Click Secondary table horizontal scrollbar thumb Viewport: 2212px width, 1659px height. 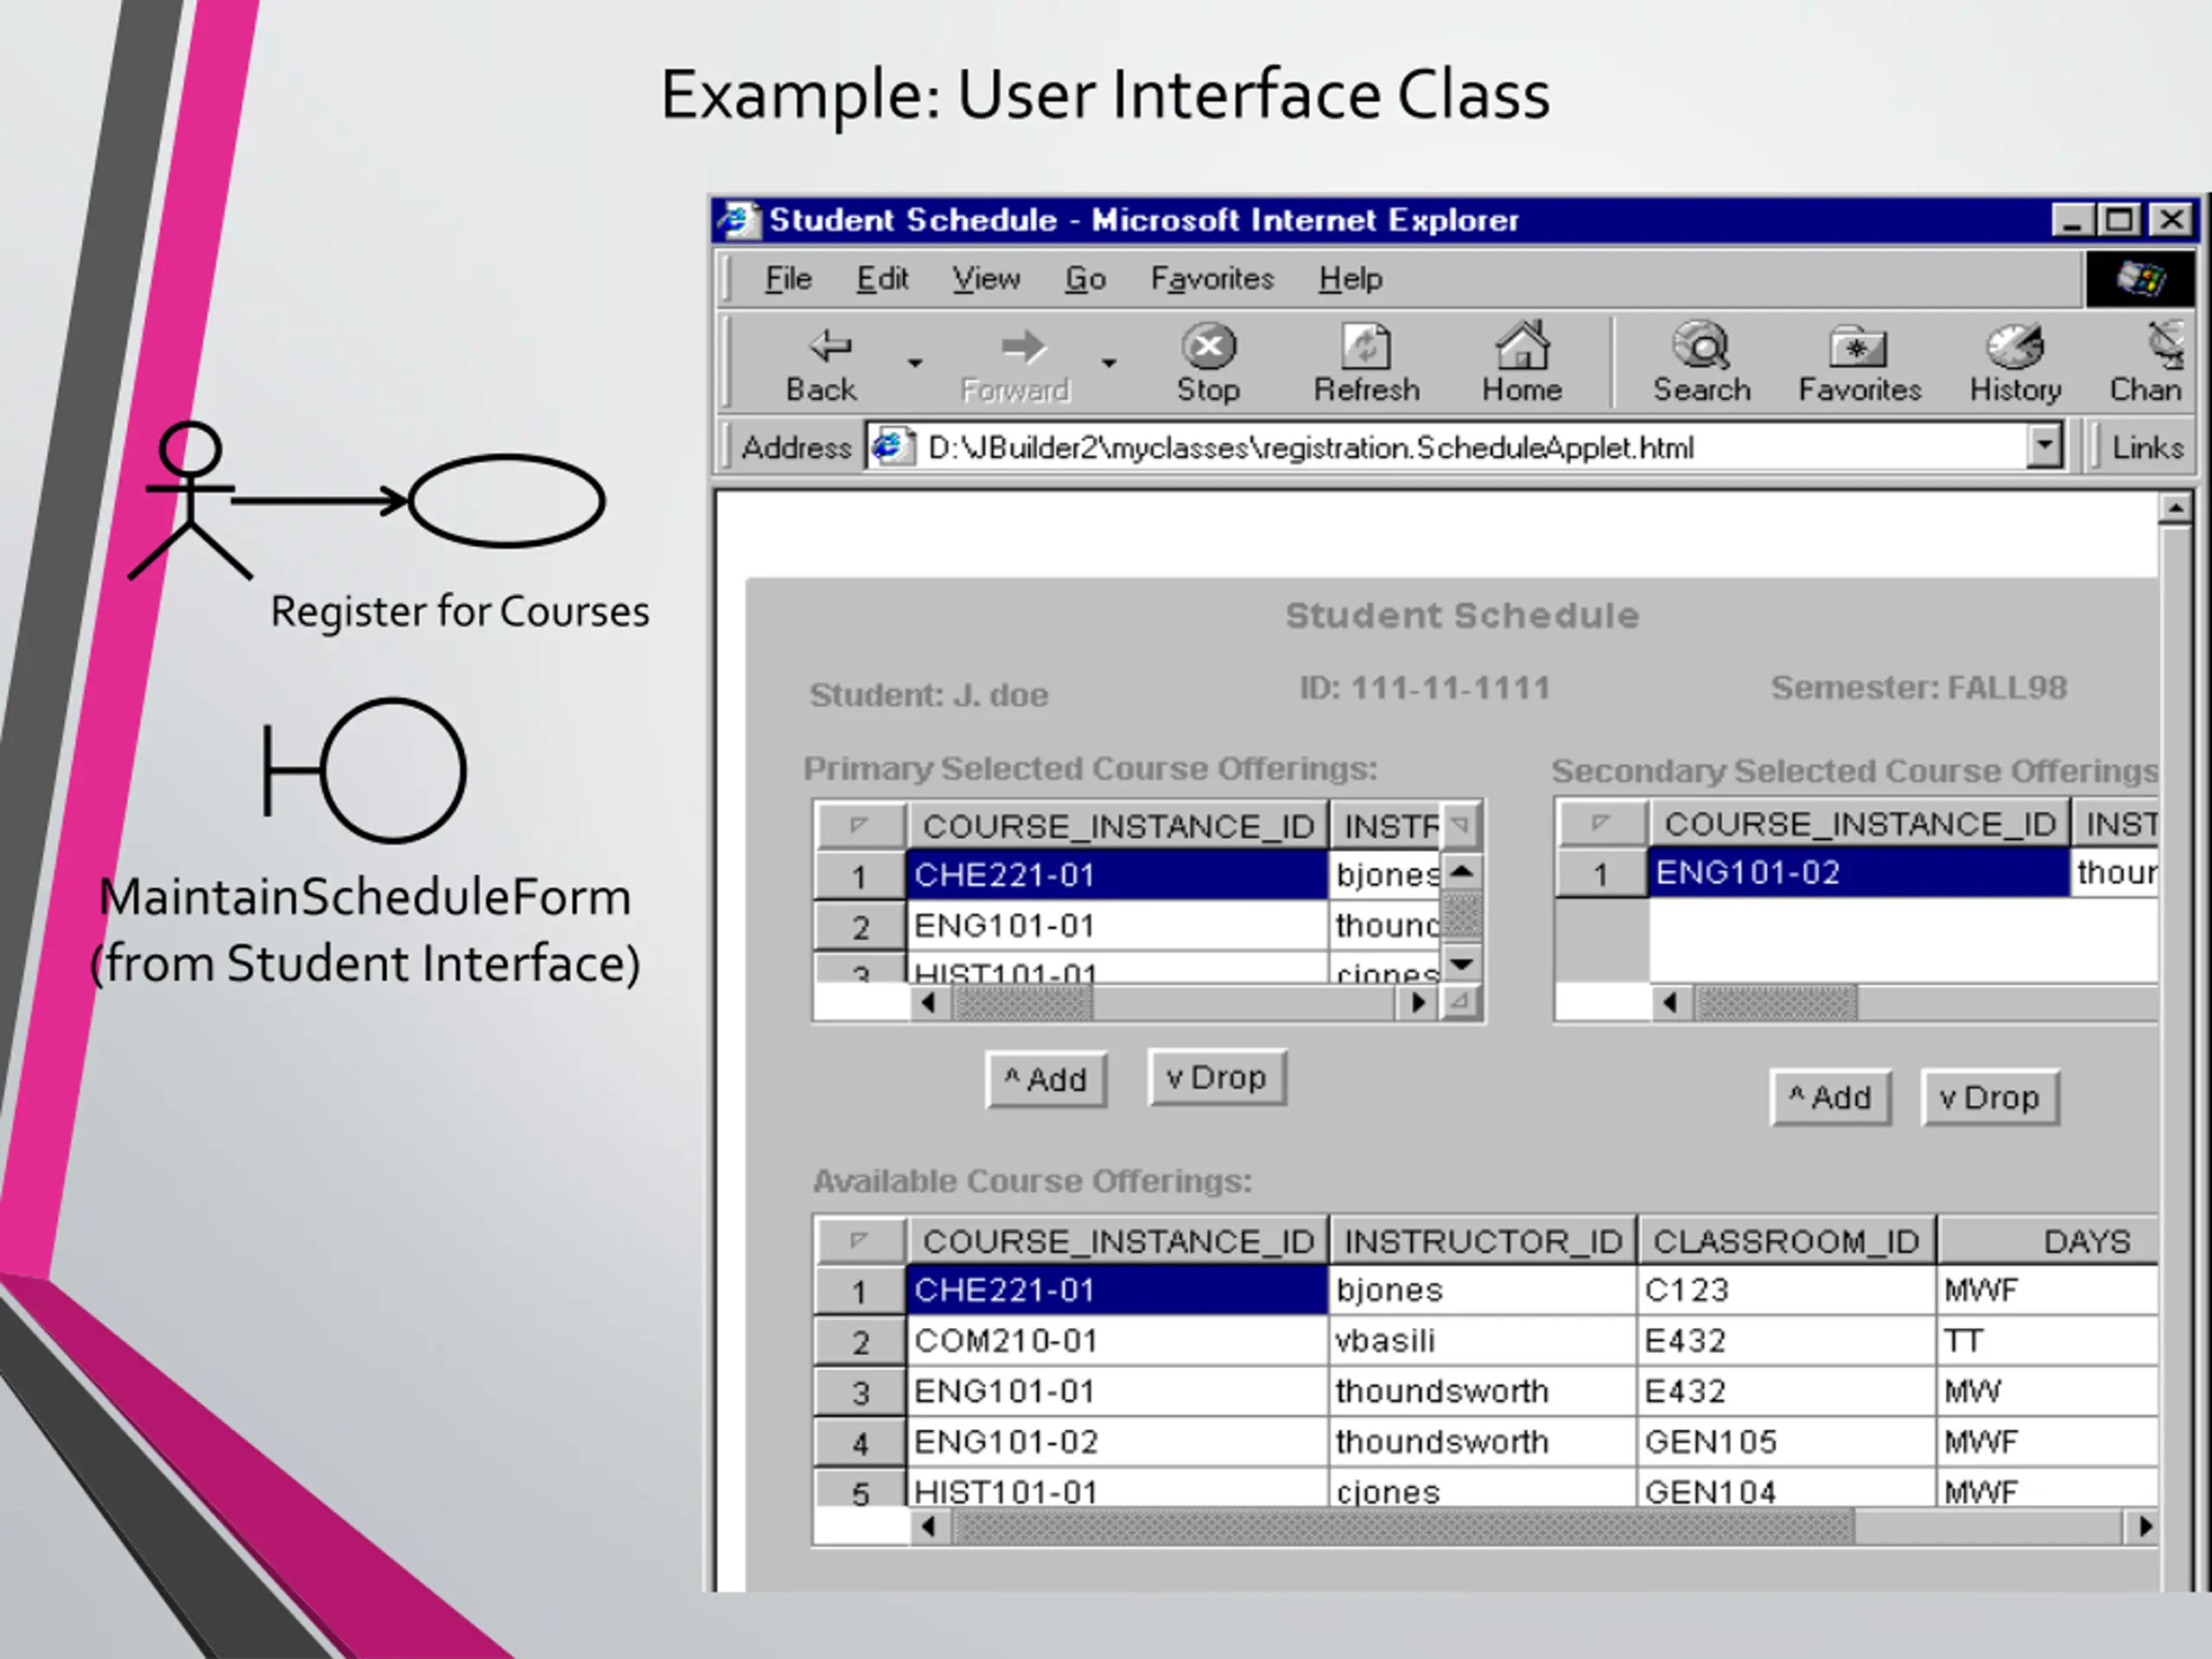coord(1776,1002)
